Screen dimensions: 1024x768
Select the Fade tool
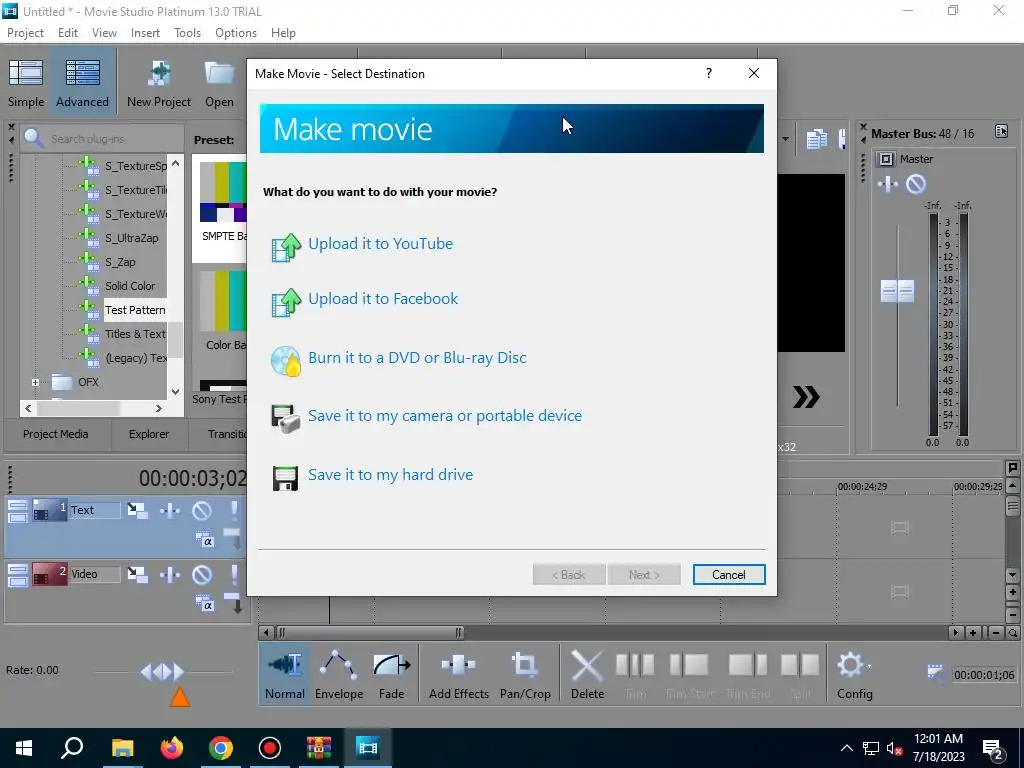tap(391, 674)
